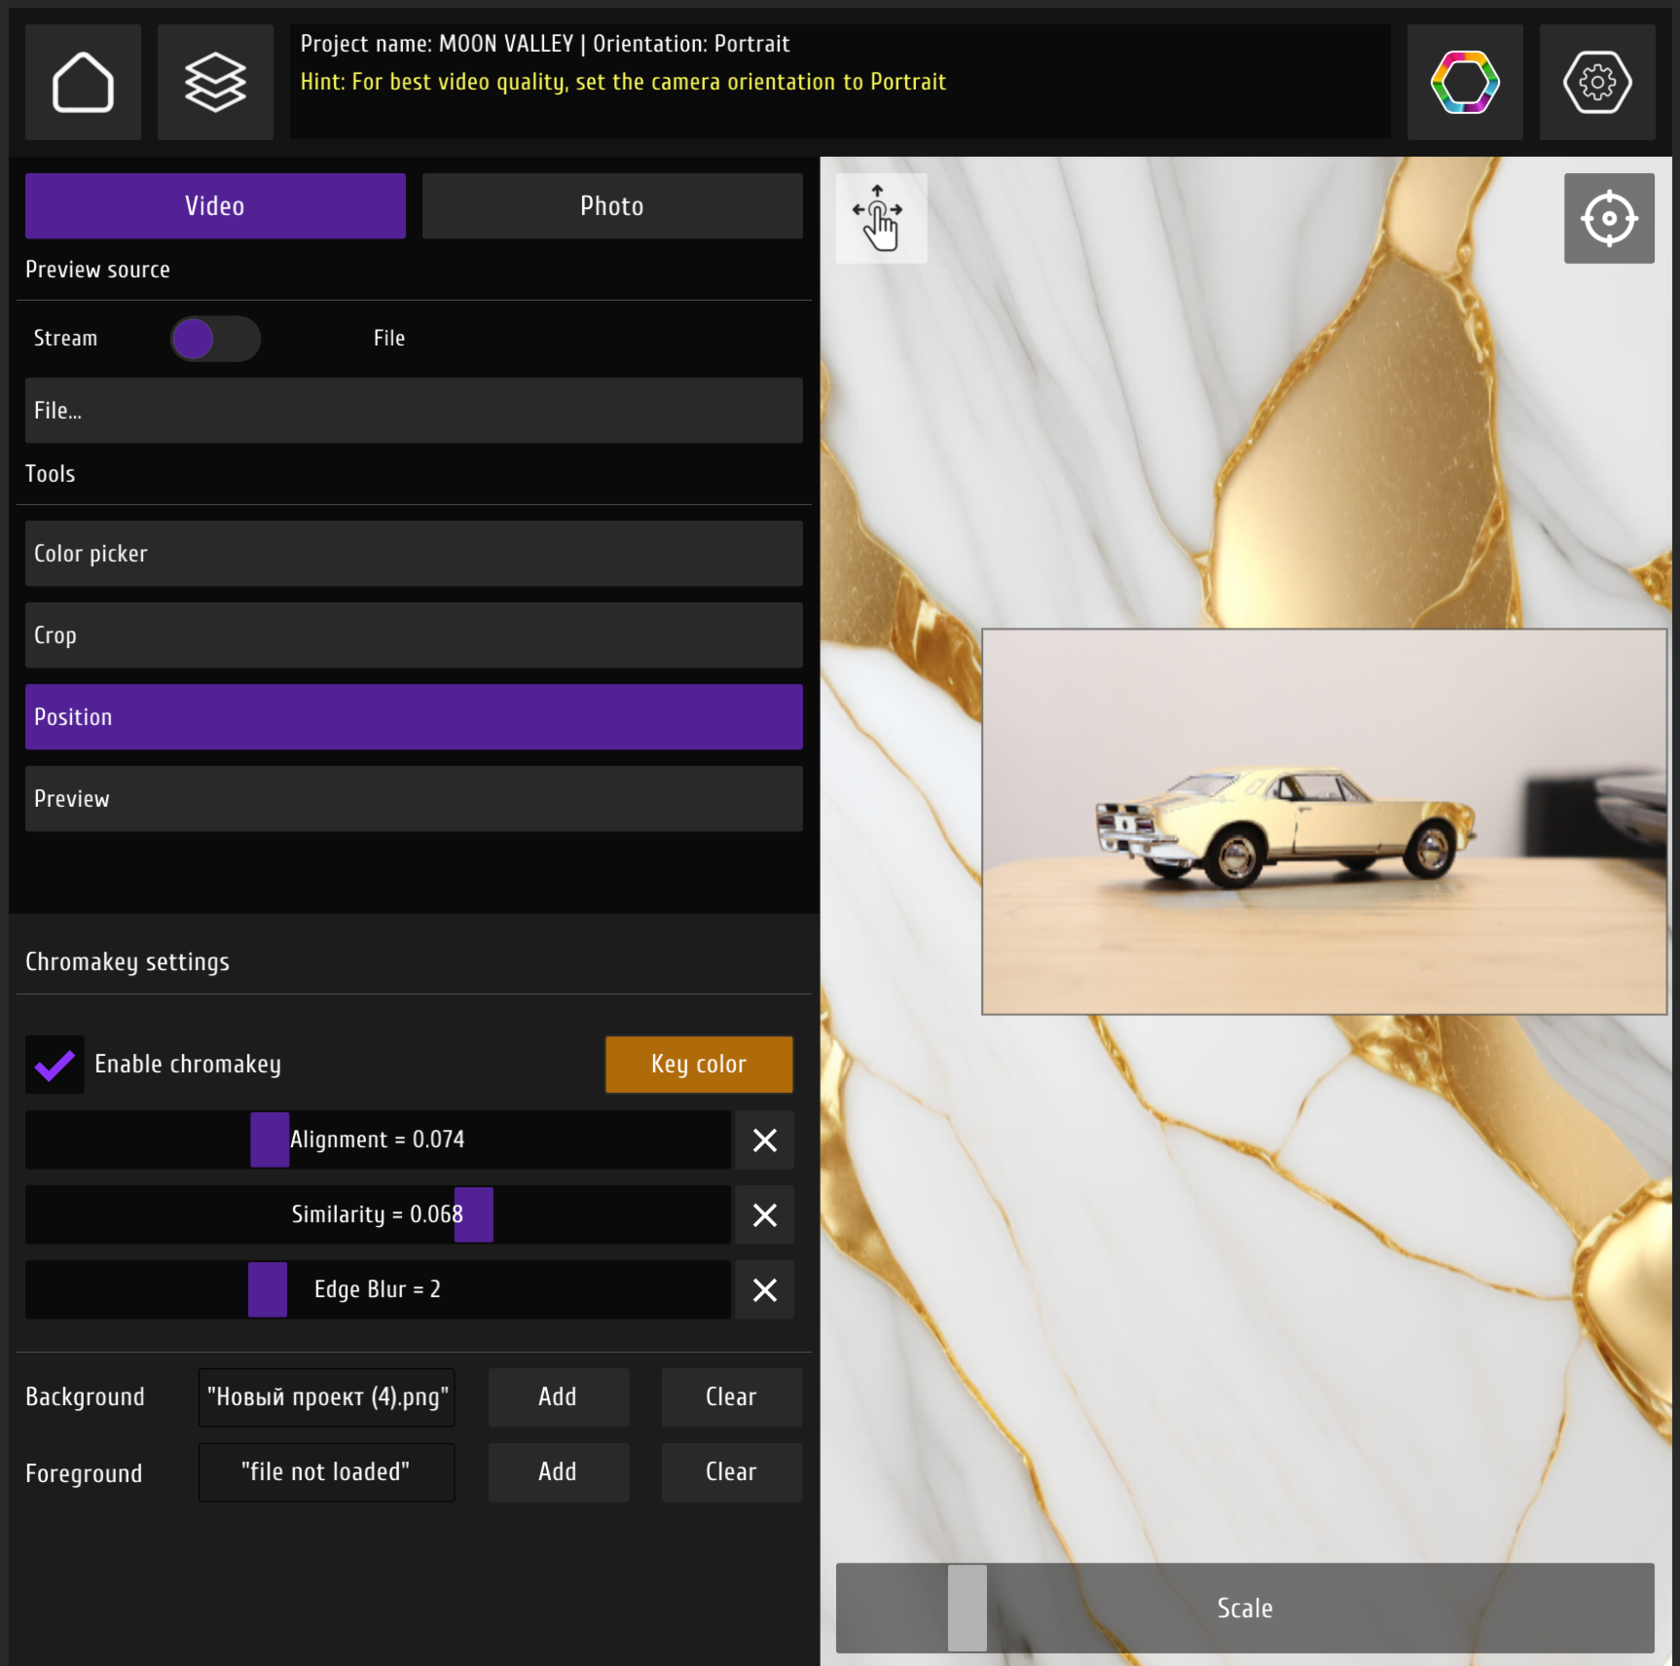
Task: Uncheck Enable chromakey checkbox
Action: (55, 1065)
